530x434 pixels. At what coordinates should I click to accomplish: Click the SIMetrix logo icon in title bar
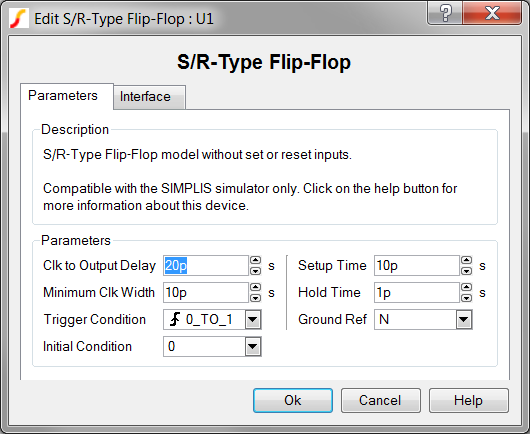click(18, 19)
